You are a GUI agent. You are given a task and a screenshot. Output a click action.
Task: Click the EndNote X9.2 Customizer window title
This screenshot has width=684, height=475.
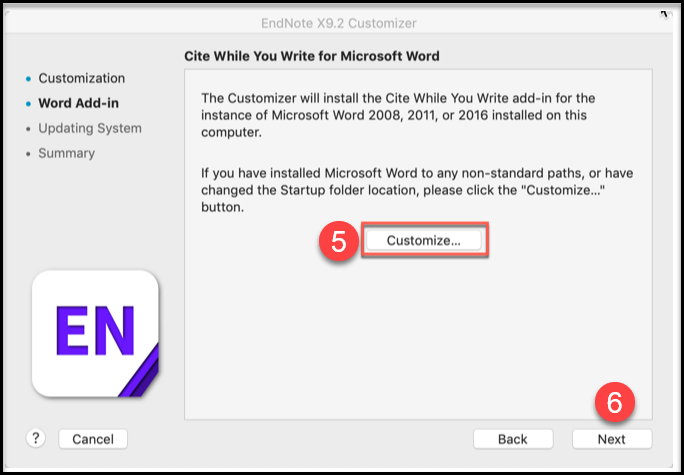point(341,23)
